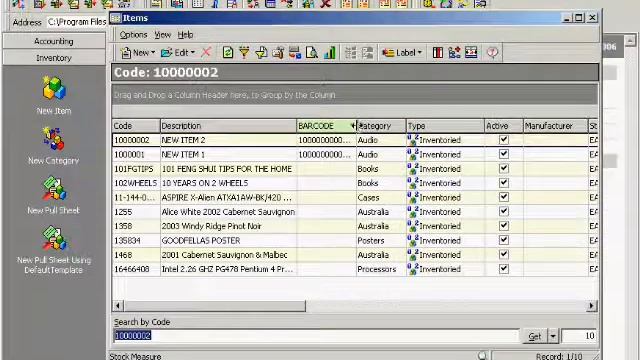
Task: Click the New Item sidebar icon
Action: [54, 88]
